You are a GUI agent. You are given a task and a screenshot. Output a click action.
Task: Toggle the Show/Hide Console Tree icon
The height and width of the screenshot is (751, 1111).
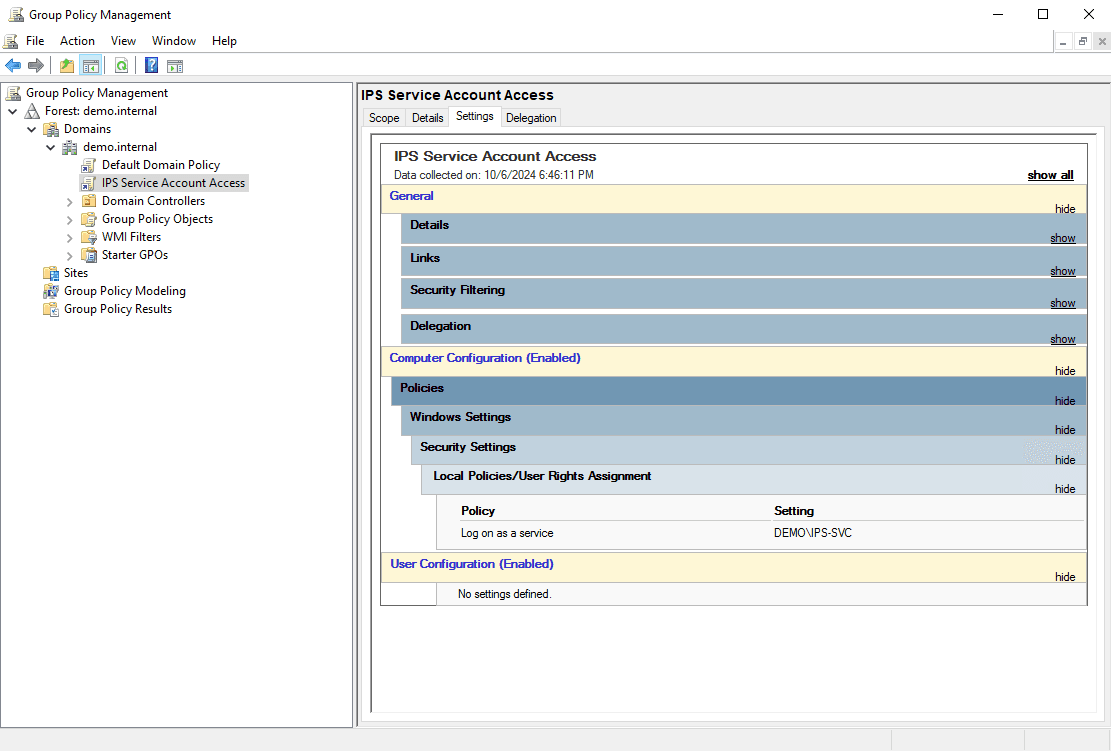90,65
